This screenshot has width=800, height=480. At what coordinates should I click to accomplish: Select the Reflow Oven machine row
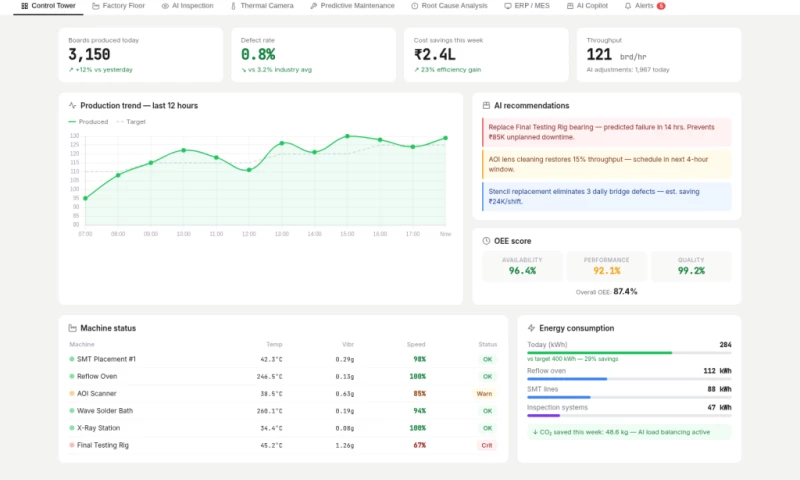[283, 376]
